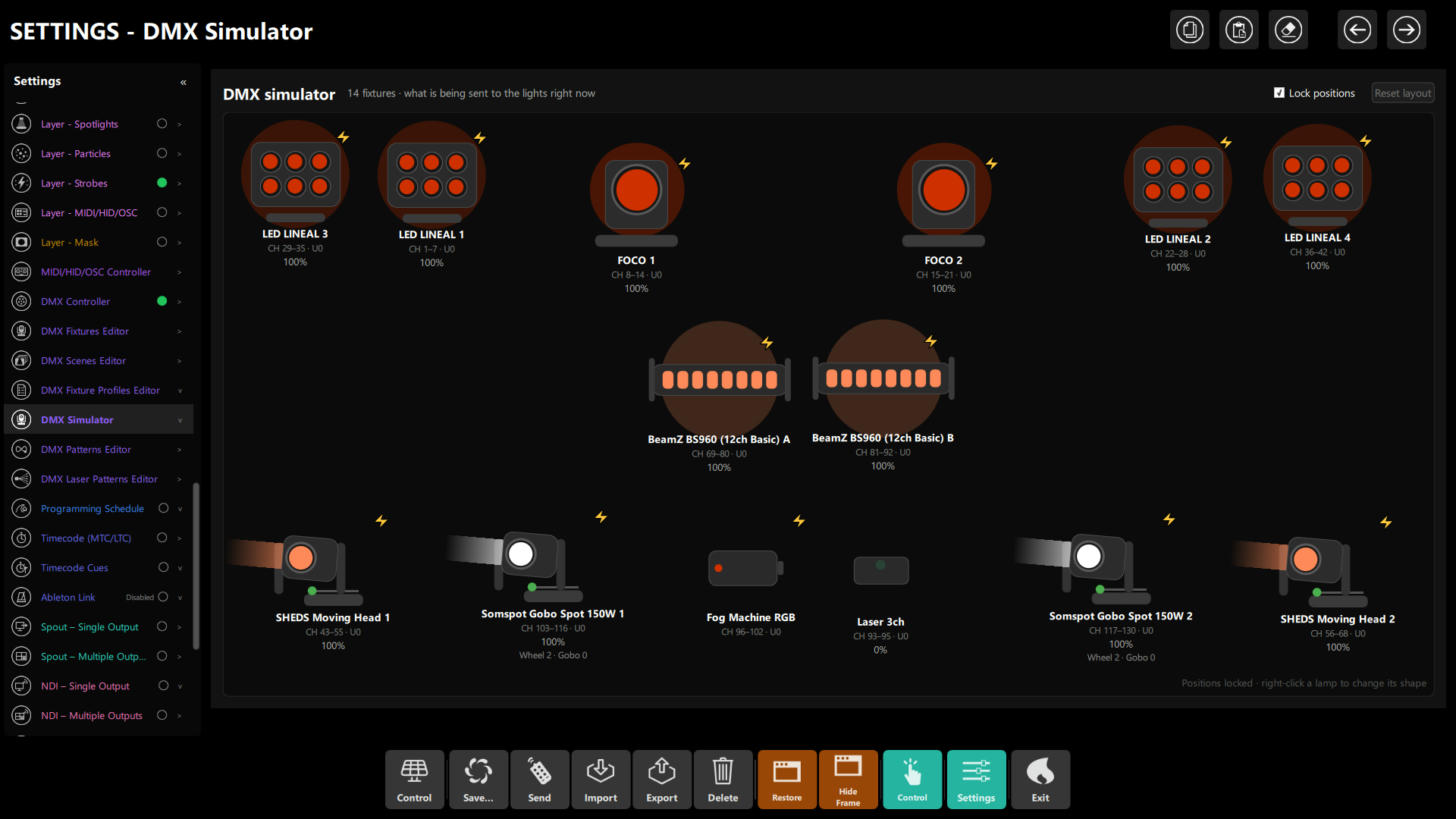Viewport: 1456px width, 819px height.
Task: Select the Fog Machine RGB fixture icon
Action: [745, 568]
